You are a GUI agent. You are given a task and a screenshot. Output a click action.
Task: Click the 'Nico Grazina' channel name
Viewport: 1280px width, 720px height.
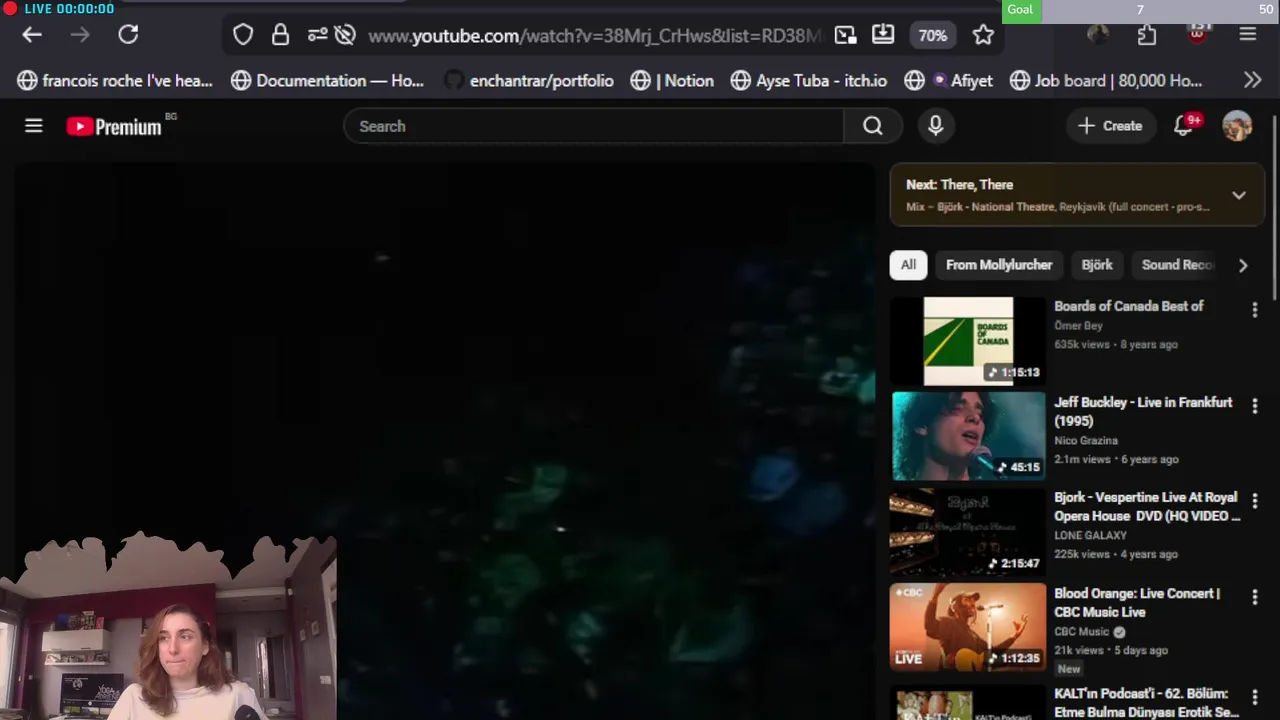click(x=1086, y=440)
